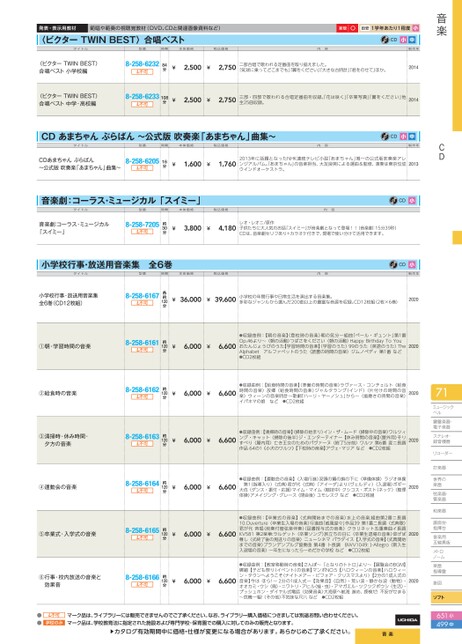Open product code 8-258-6232
Viewport: 462px width, 644px height.
tap(142, 64)
